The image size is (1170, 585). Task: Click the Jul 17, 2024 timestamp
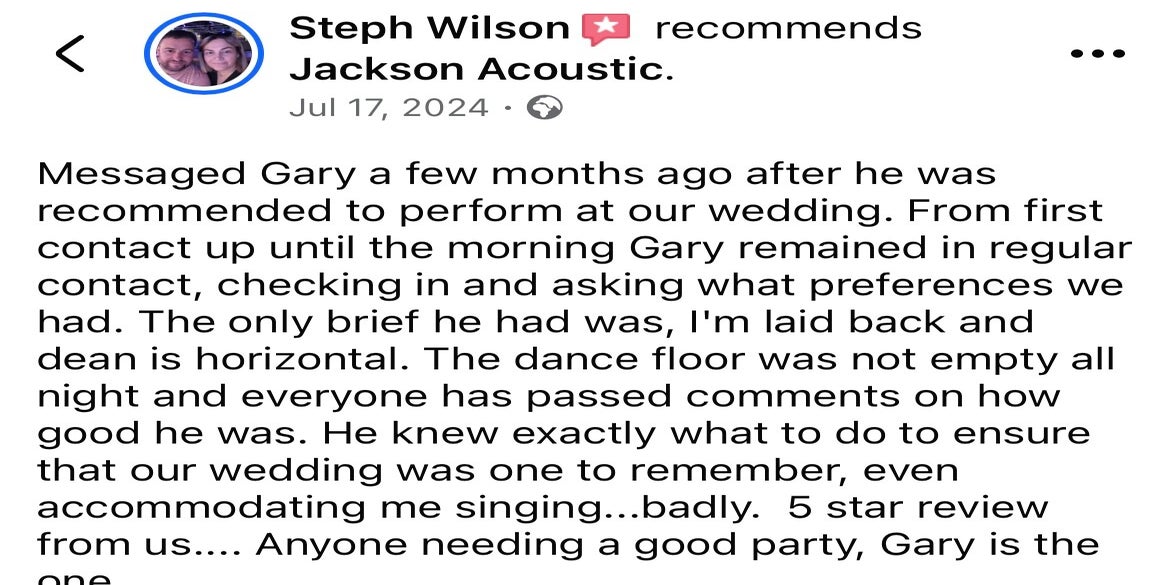pyautogui.click(x=388, y=107)
